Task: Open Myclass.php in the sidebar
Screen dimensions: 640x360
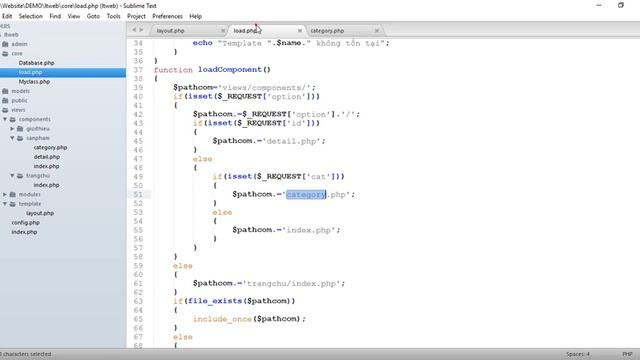Action: (34, 82)
